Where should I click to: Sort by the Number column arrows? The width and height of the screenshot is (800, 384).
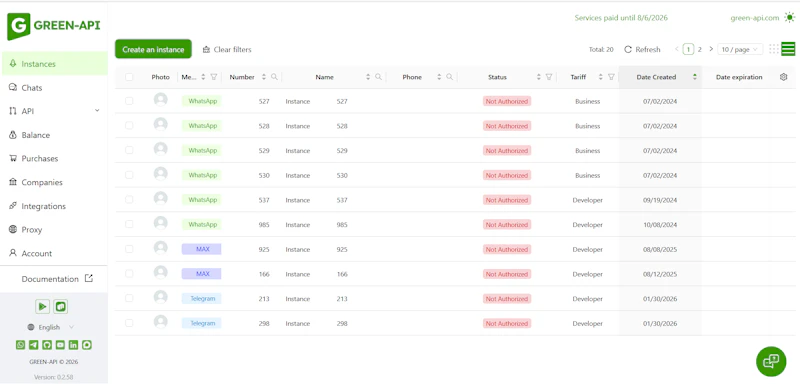click(264, 77)
